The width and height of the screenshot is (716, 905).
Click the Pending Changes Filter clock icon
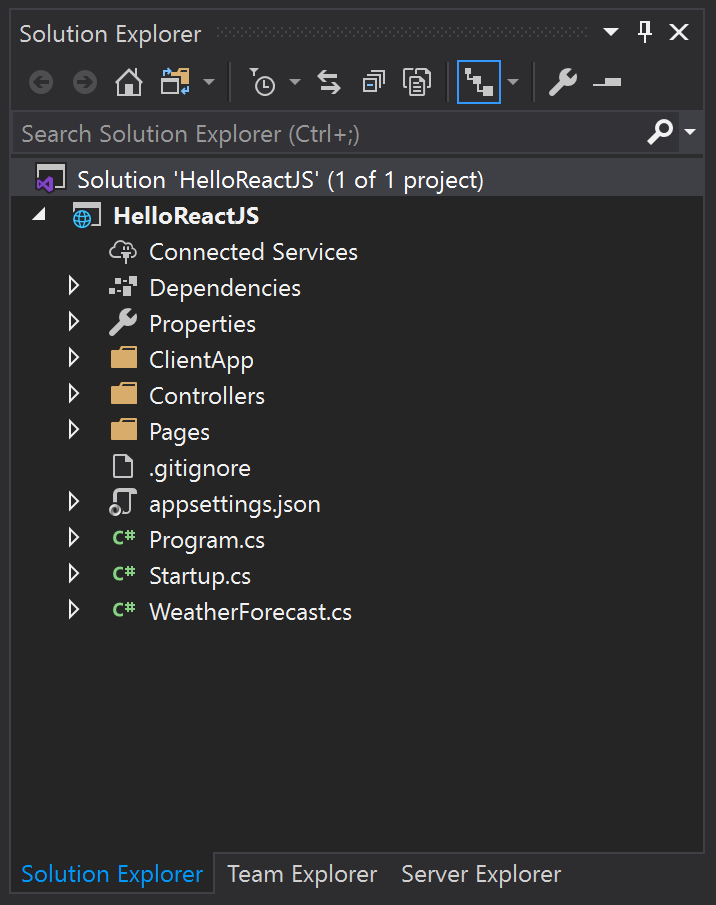tap(263, 82)
